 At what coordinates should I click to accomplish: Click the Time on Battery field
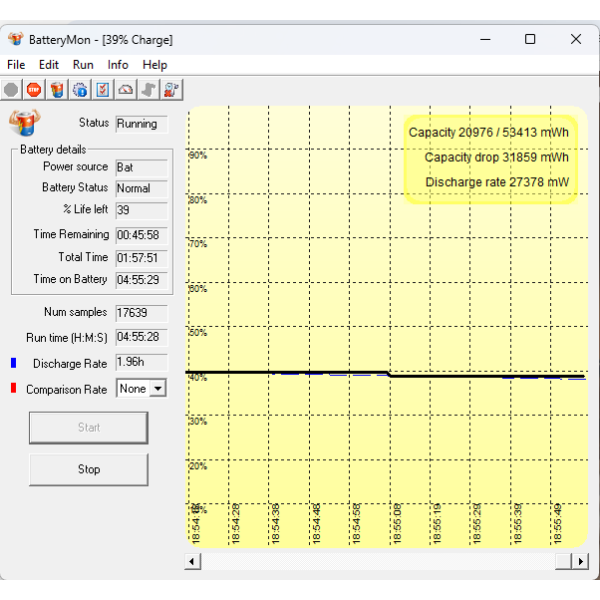pyautogui.click(x=142, y=280)
